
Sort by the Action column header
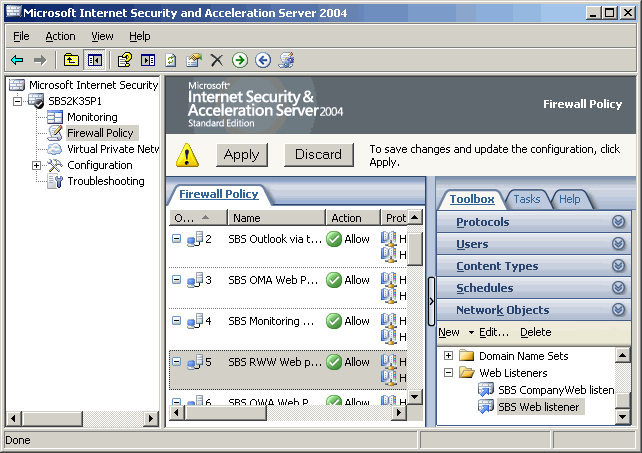[x=353, y=218]
